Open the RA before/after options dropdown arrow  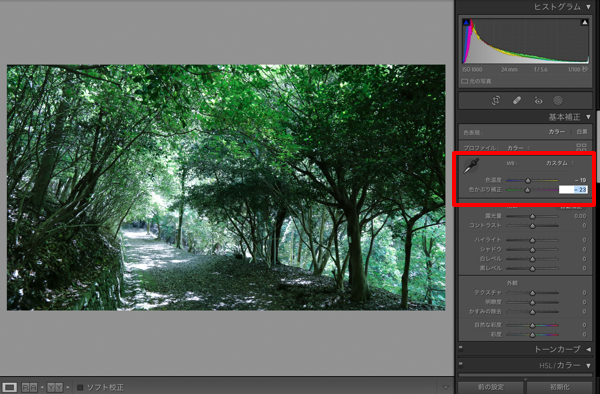42,387
